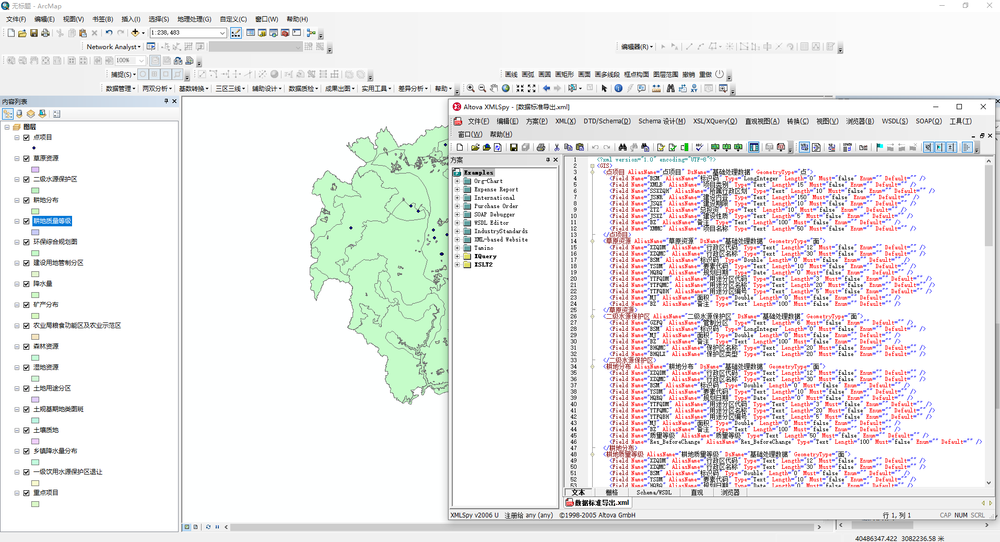
Task: Click List By Source icon in contents panel
Action: pyautogui.click(x=19, y=114)
